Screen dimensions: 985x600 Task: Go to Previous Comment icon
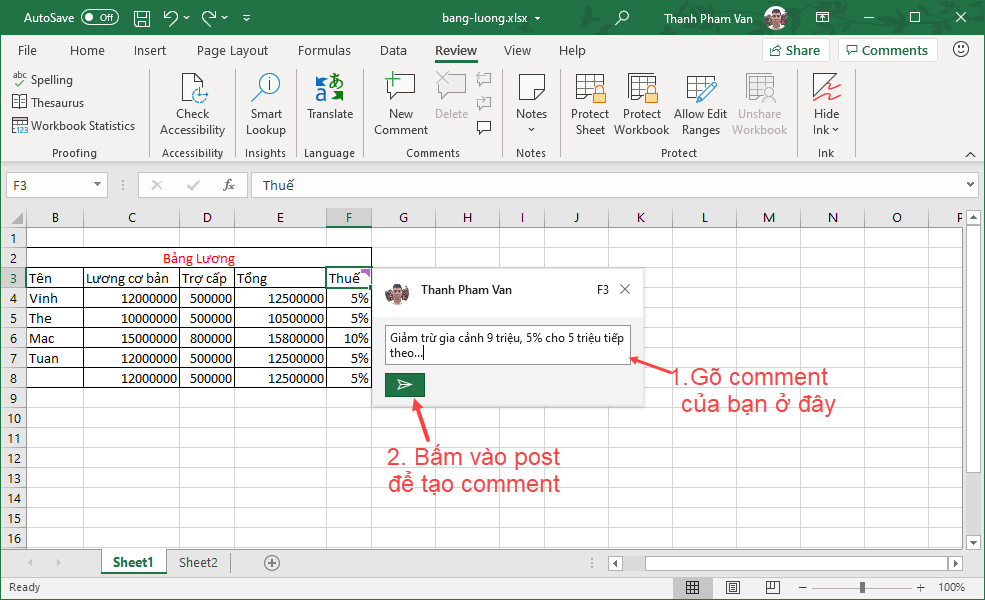tap(484, 79)
